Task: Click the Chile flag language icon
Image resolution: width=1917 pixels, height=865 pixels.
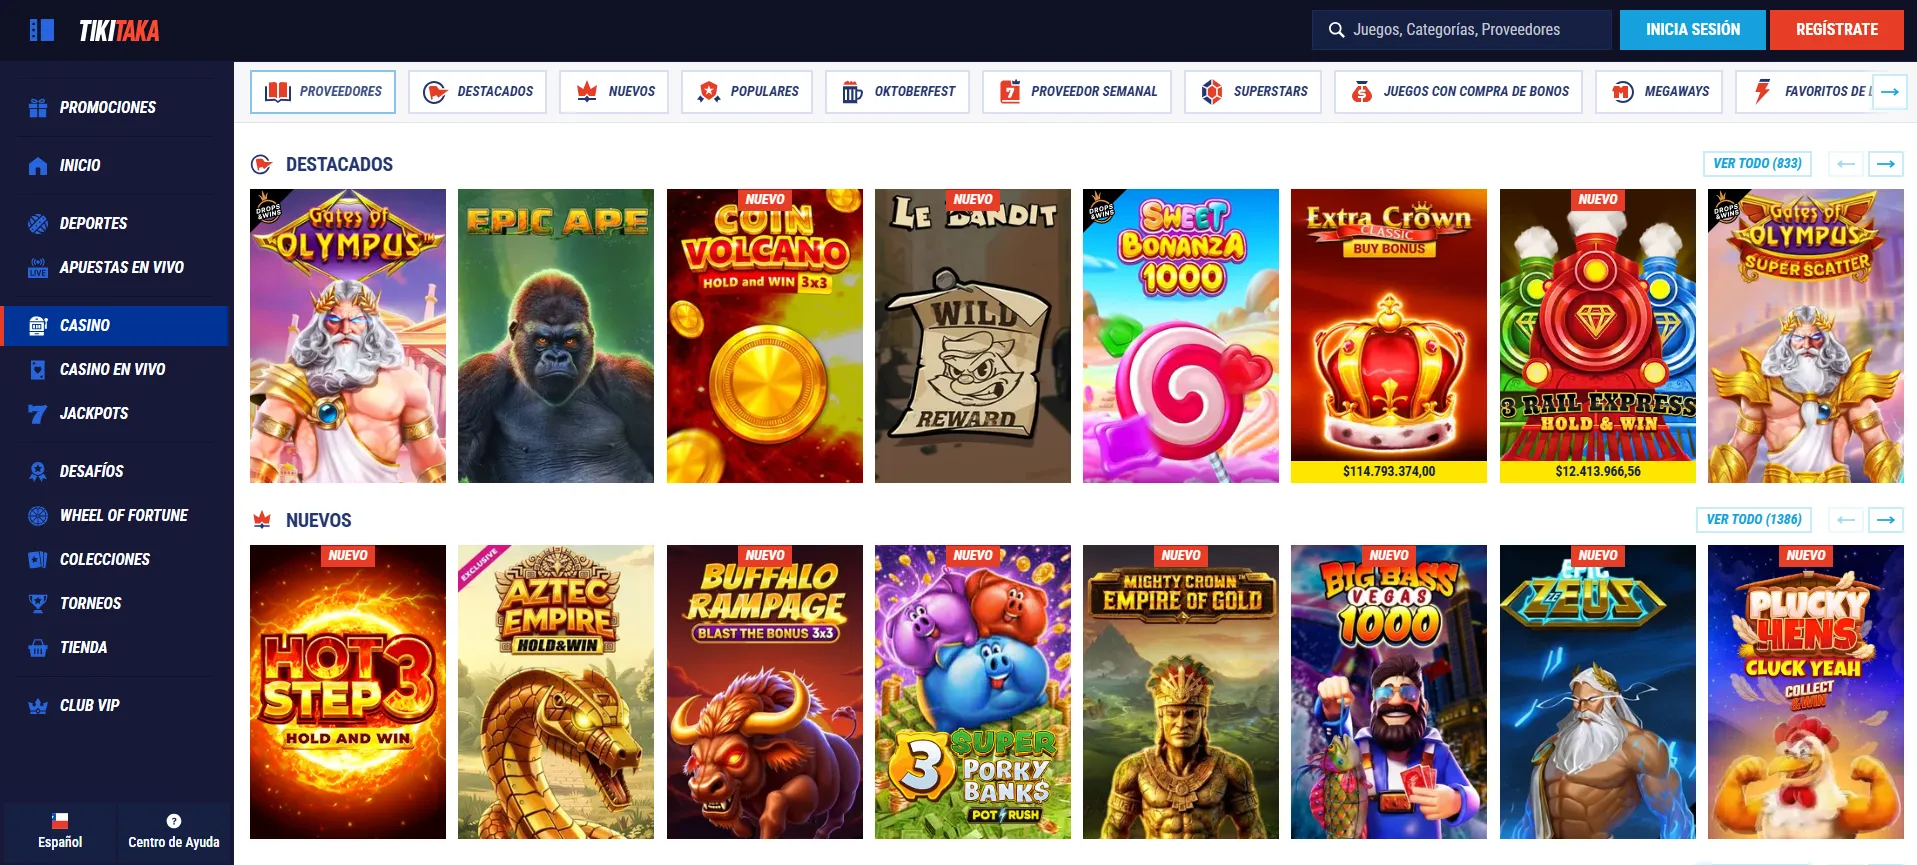Action: 60,821
